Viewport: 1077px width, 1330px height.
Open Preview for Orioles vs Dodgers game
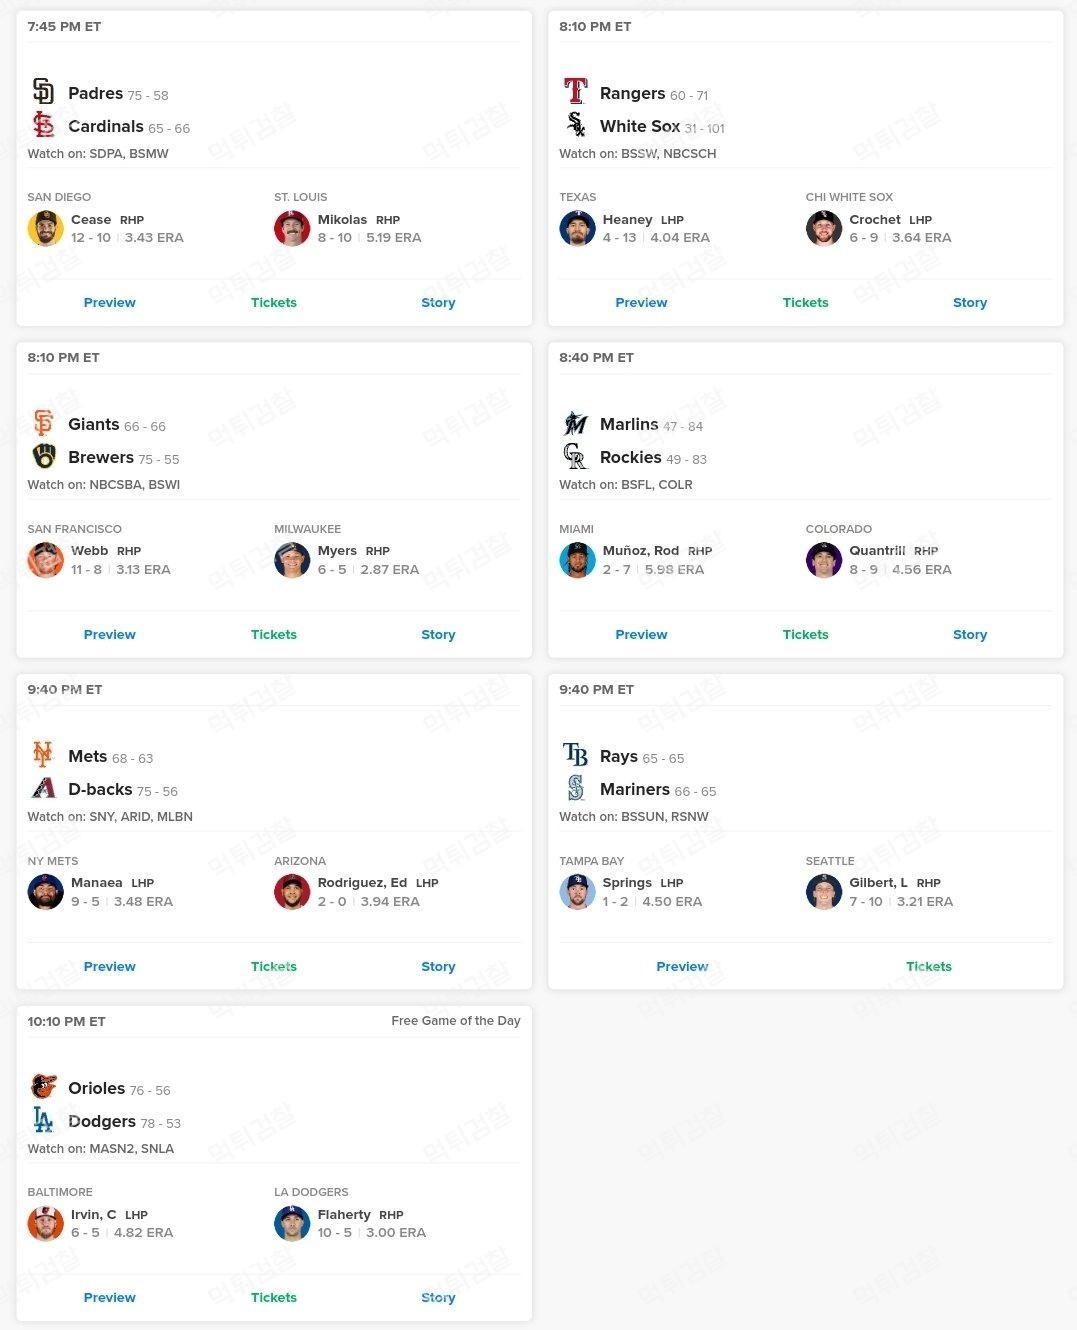coord(109,1297)
